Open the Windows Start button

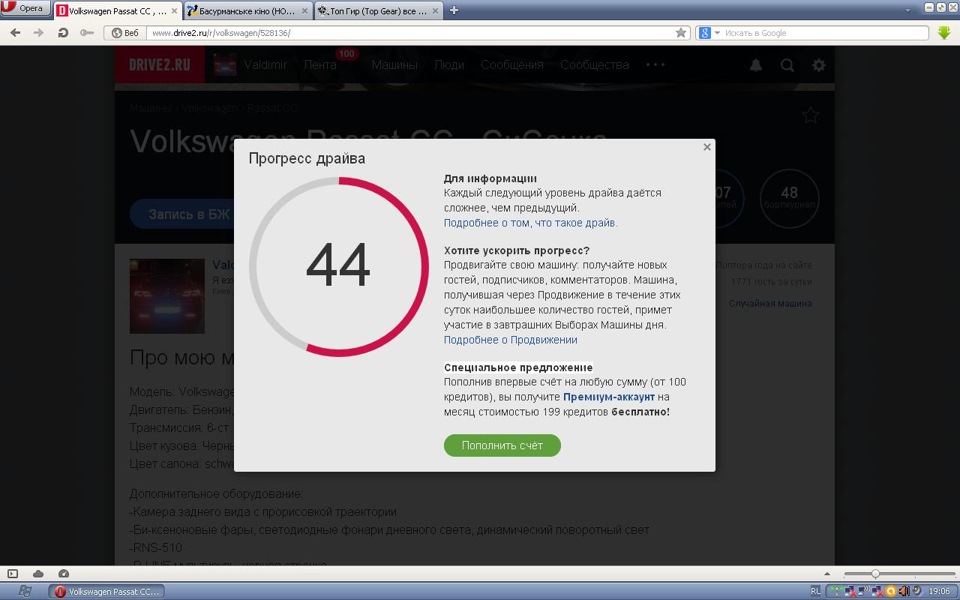point(24,591)
